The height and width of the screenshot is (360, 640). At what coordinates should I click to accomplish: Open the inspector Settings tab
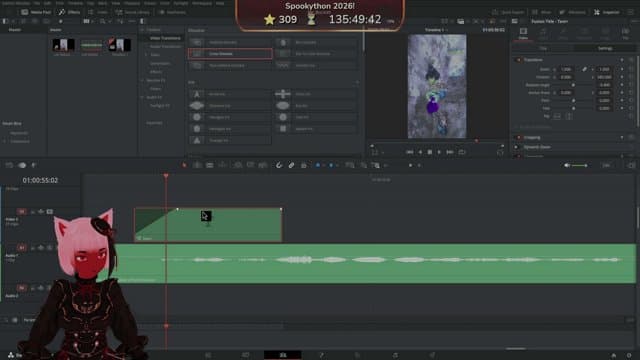(605, 48)
